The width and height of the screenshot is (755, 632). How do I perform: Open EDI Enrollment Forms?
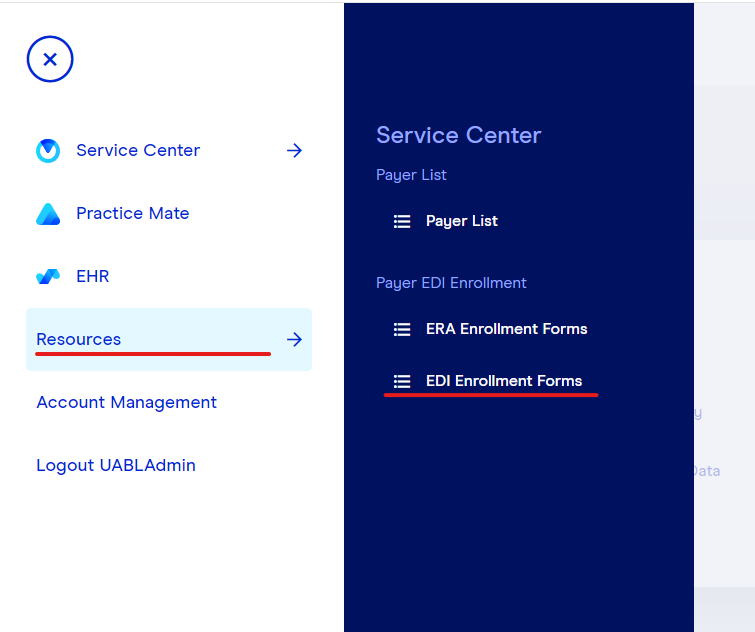pyautogui.click(x=504, y=381)
